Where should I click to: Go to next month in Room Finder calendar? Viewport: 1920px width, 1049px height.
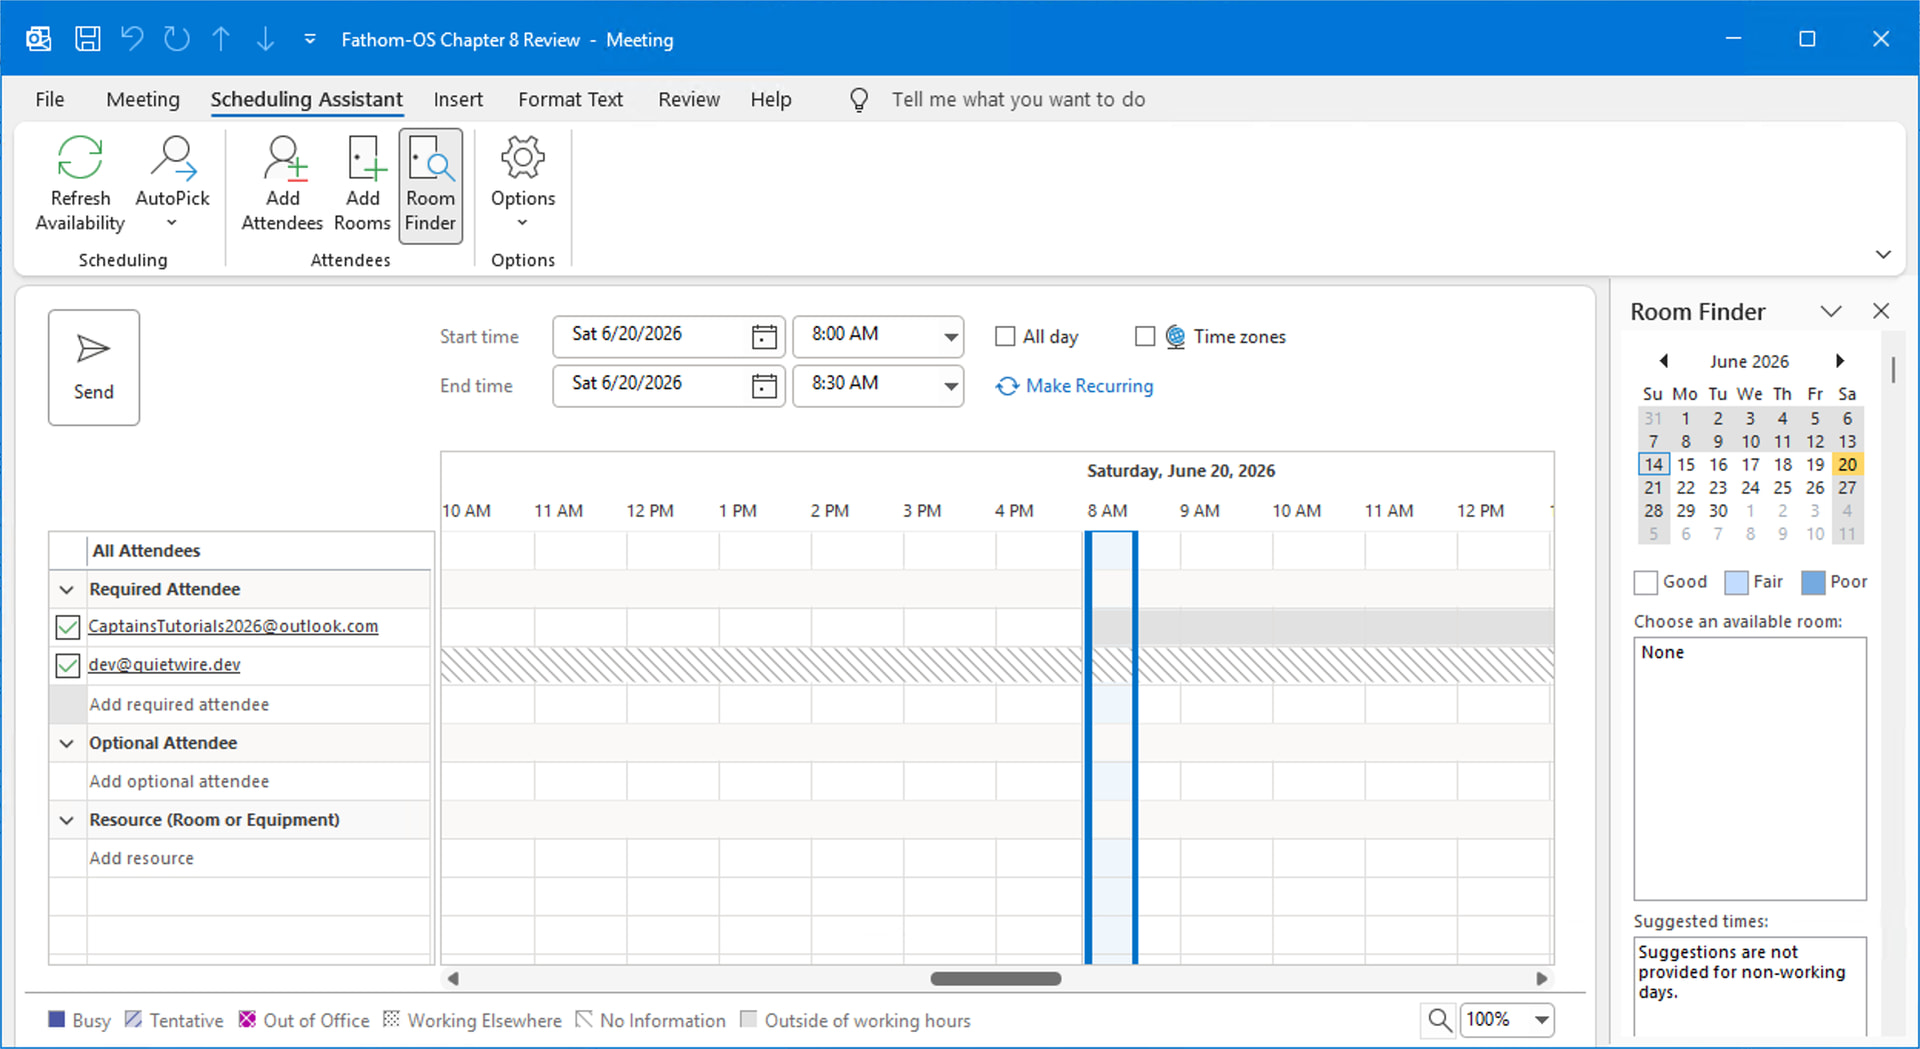click(1839, 361)
